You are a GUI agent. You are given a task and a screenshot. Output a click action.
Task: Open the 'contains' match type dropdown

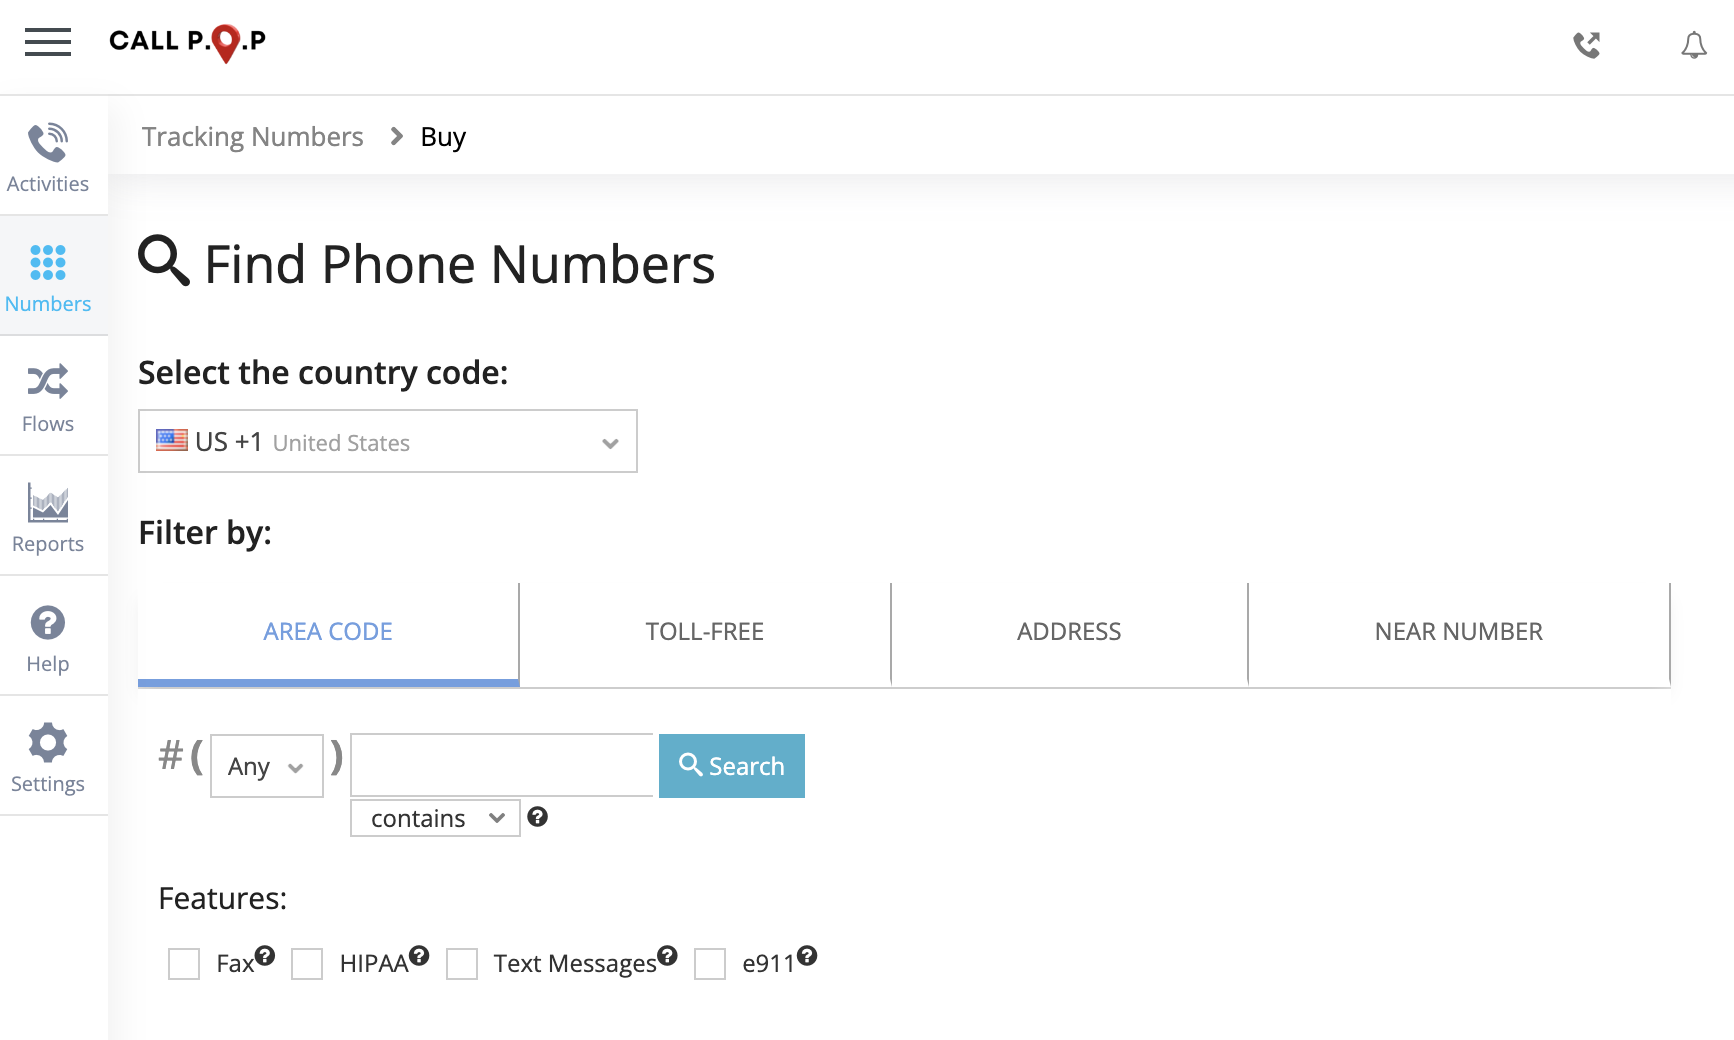point(434,817)
